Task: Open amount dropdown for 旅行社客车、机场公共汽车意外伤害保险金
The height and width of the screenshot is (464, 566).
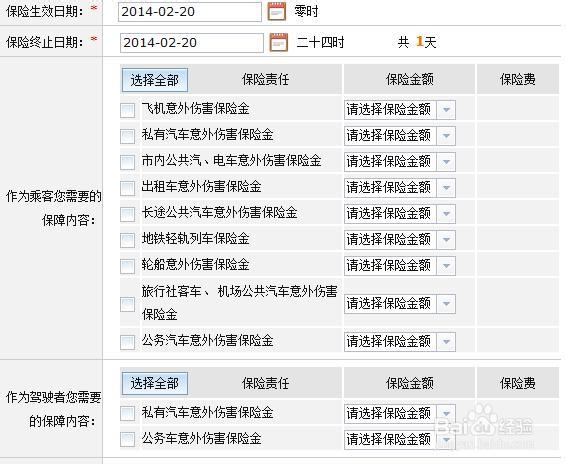Action: [x=400, y=304]
